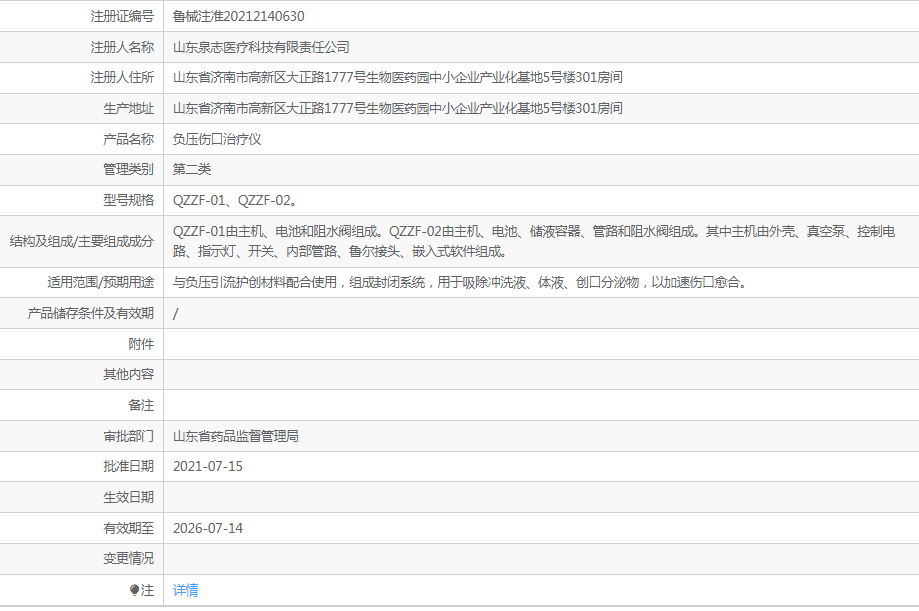Screen dimensions: 919x611
Task: Click the 其他内容 label
Action: [x=128, y=374]
